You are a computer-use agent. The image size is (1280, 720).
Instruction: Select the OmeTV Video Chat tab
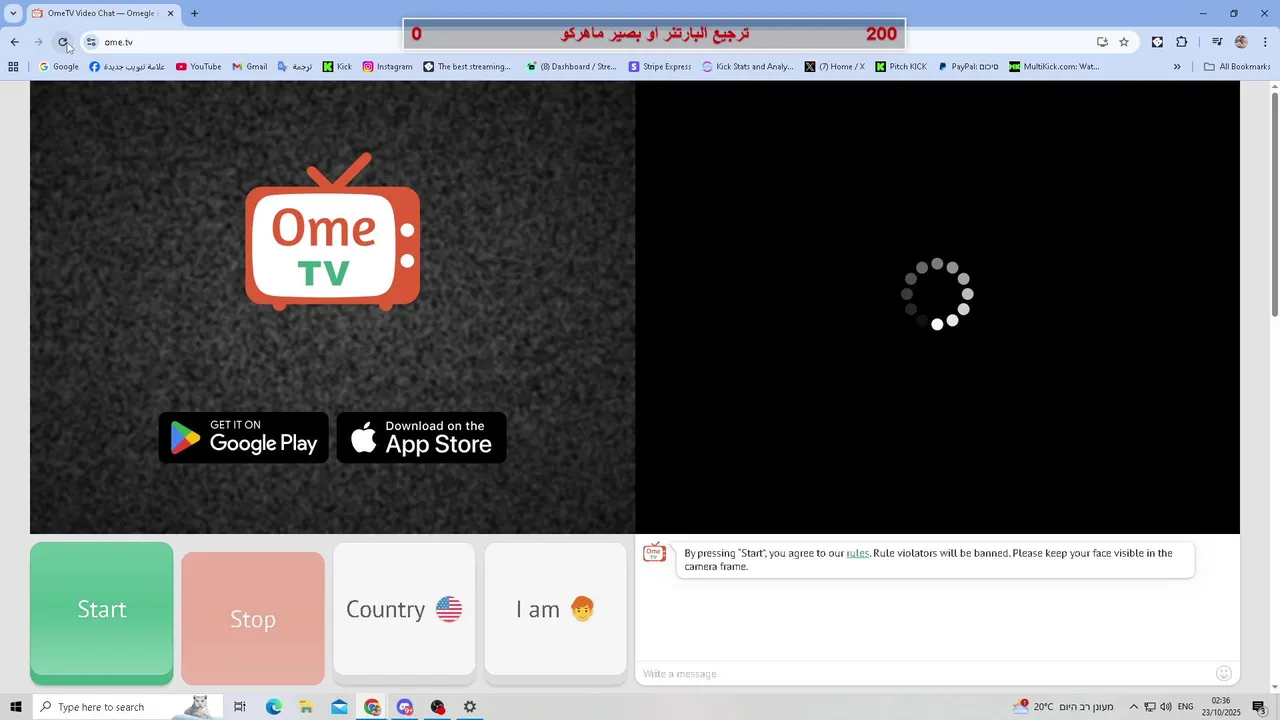[103, 14]
